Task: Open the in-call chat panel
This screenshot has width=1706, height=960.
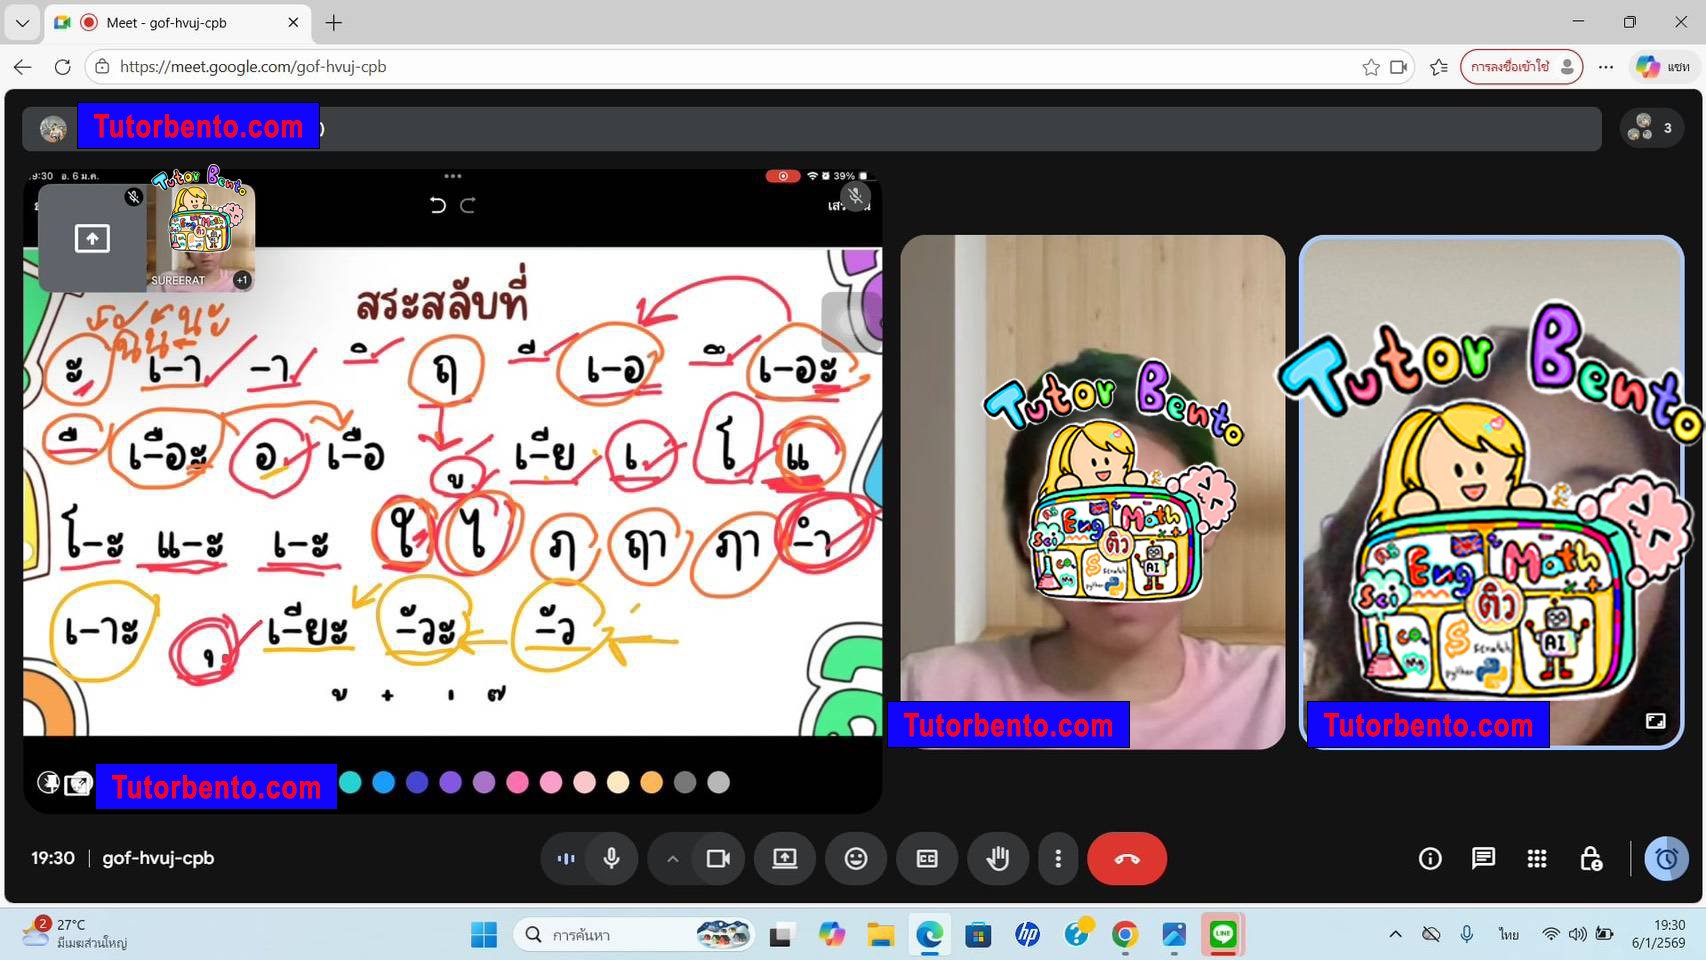Action: click(1483, 858)
